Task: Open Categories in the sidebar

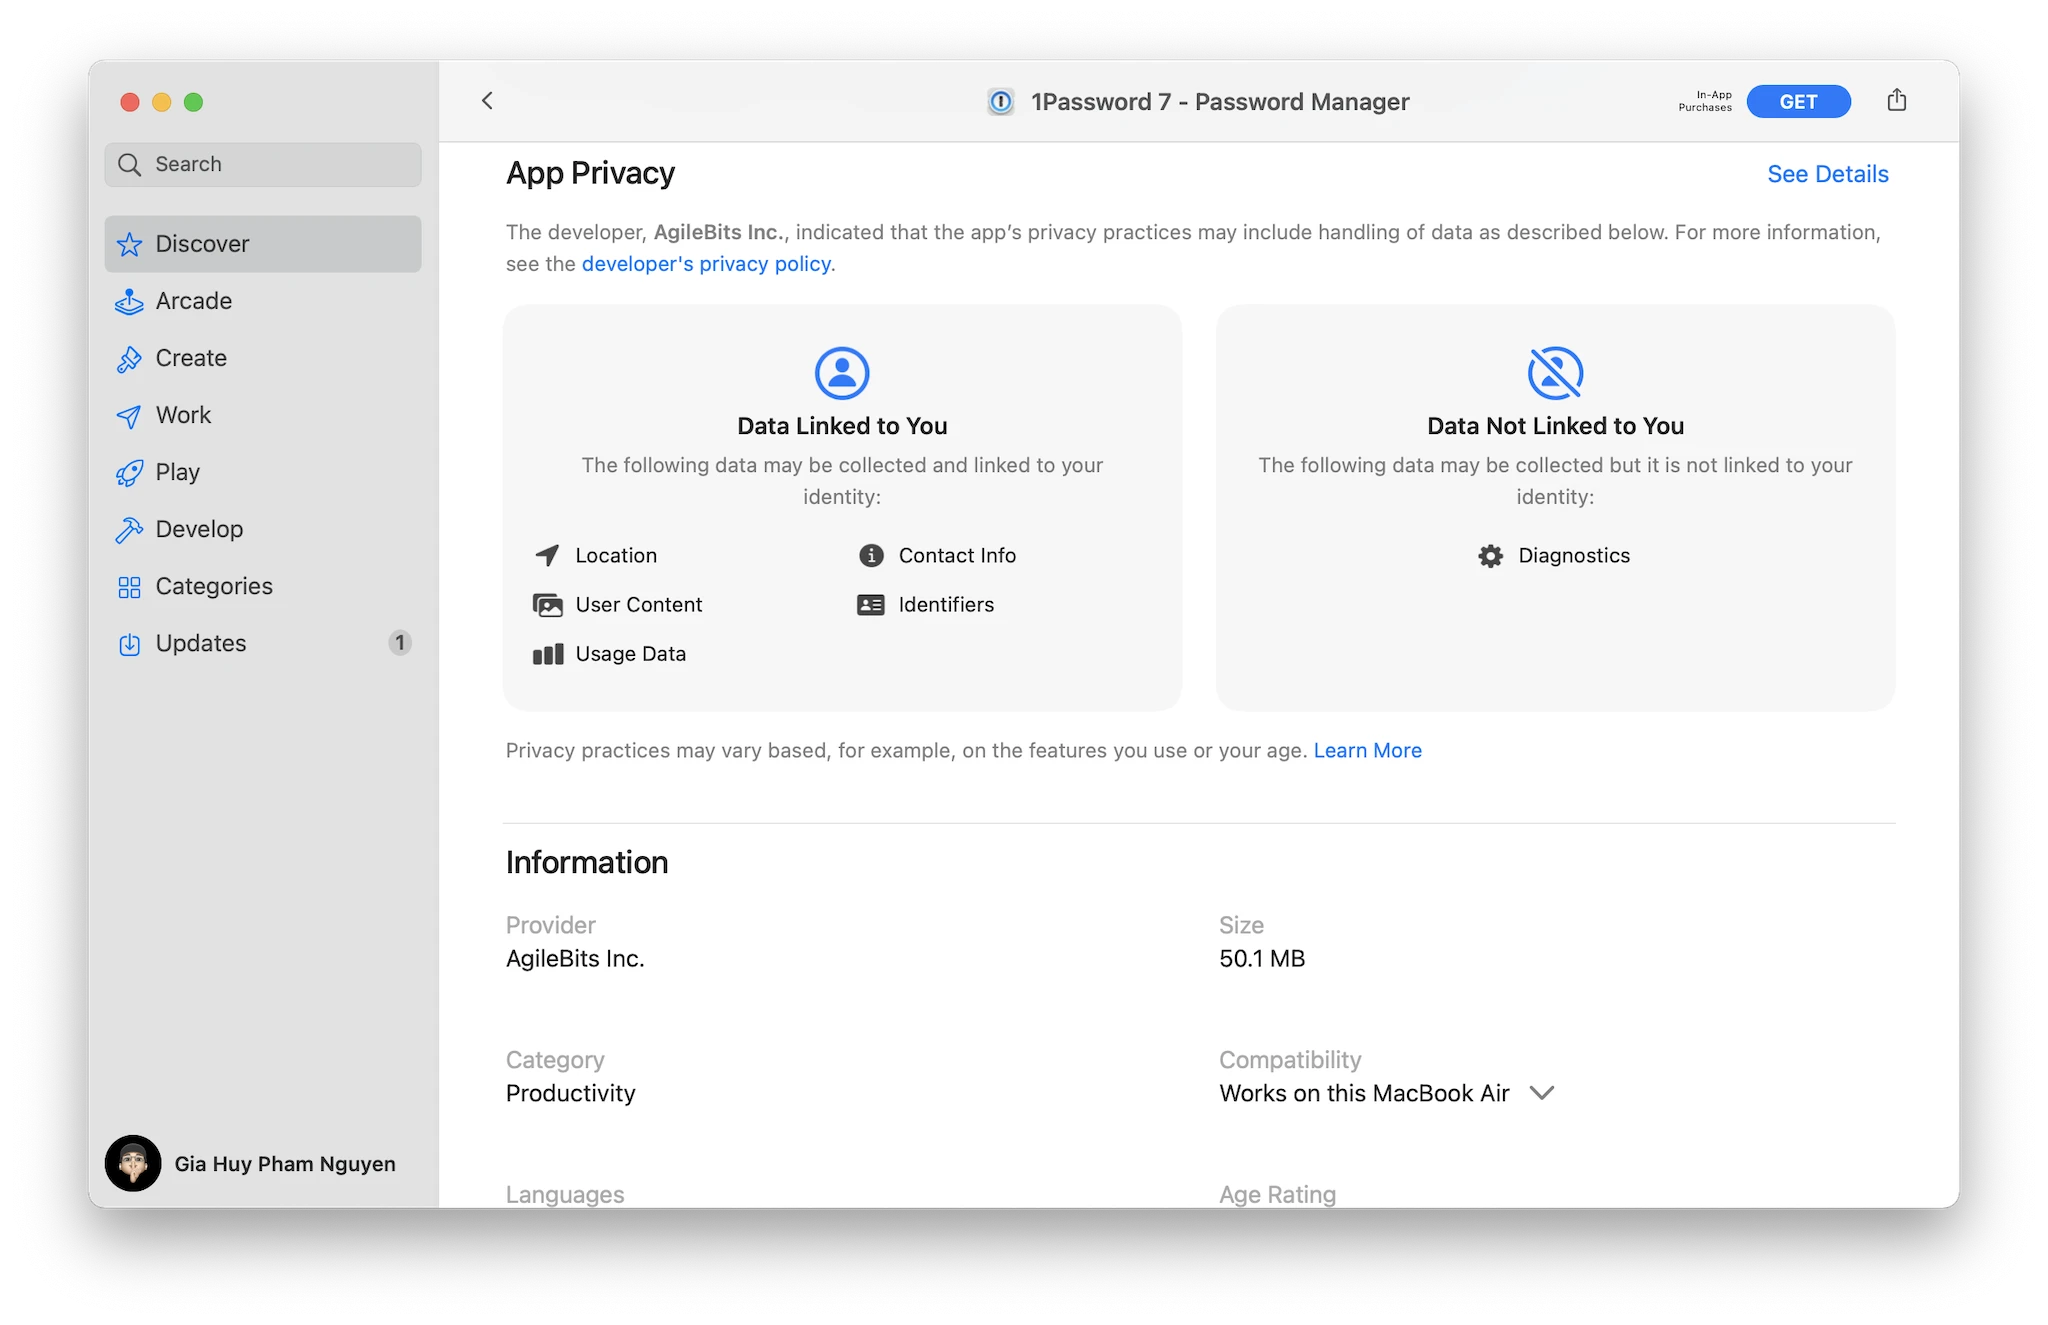Action: [x=263, y=586]
